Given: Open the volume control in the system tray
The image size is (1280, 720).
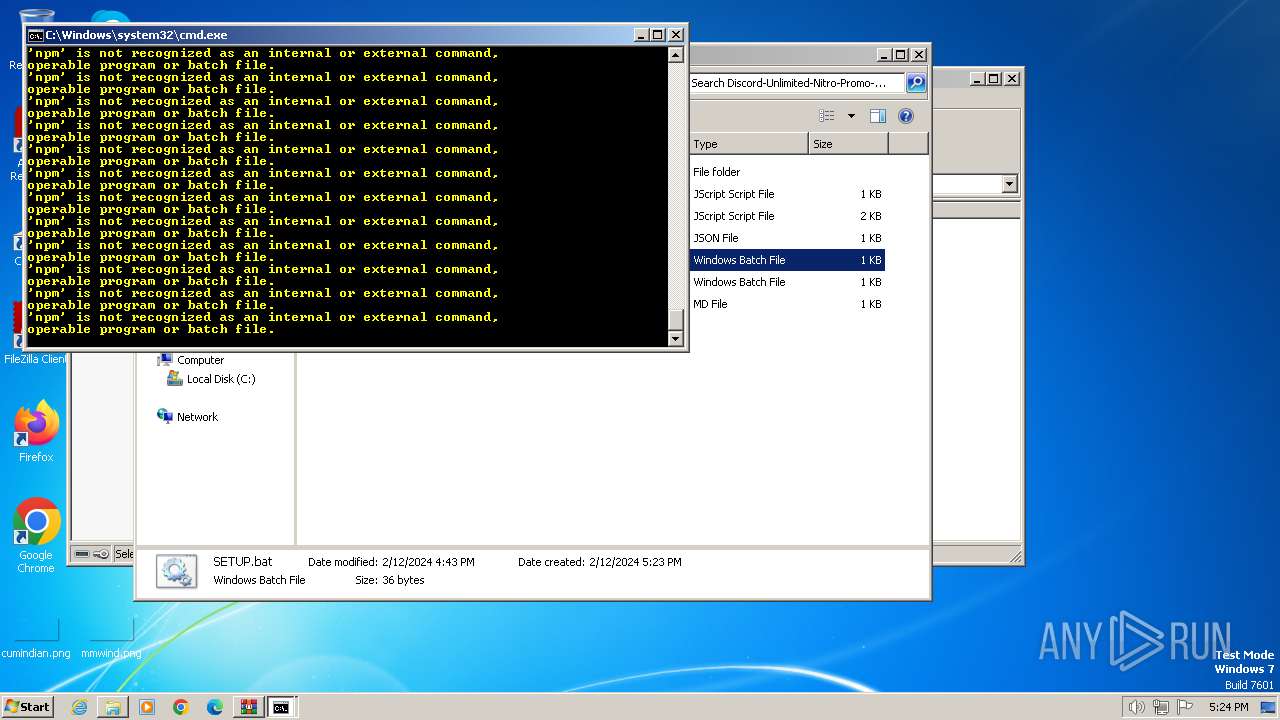Looking at the screenshot, I should [1137, 707].
